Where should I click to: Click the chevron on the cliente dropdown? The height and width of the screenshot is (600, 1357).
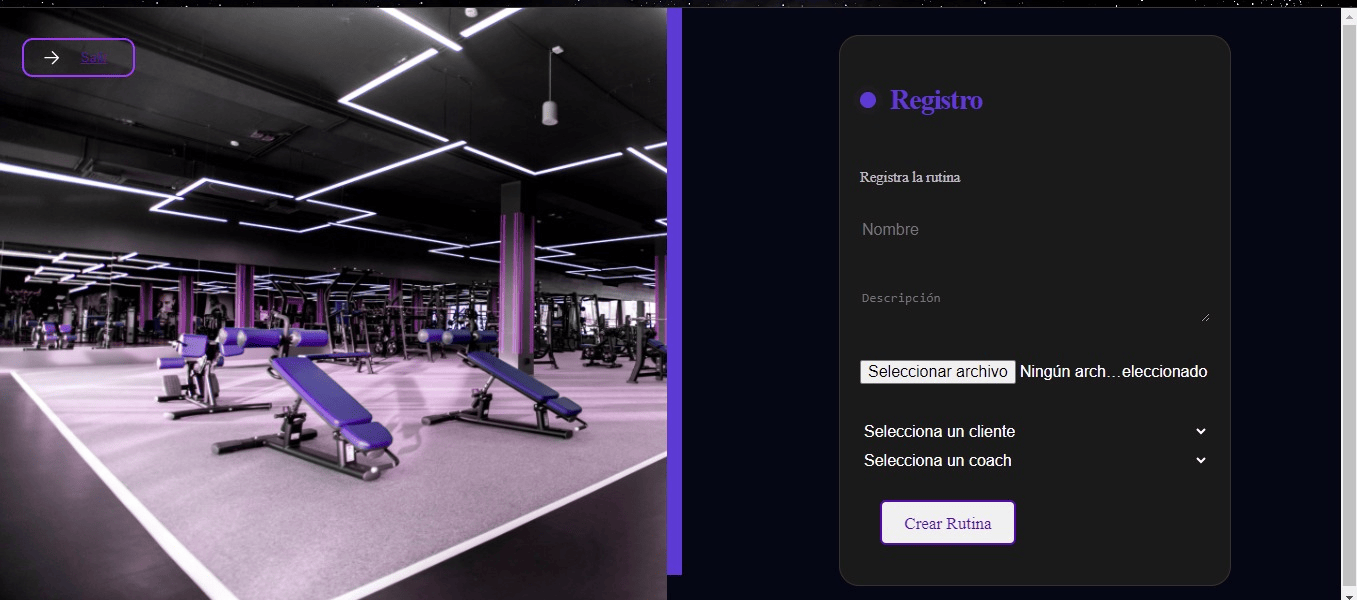pyautogui.click(x=1201, y=432)
